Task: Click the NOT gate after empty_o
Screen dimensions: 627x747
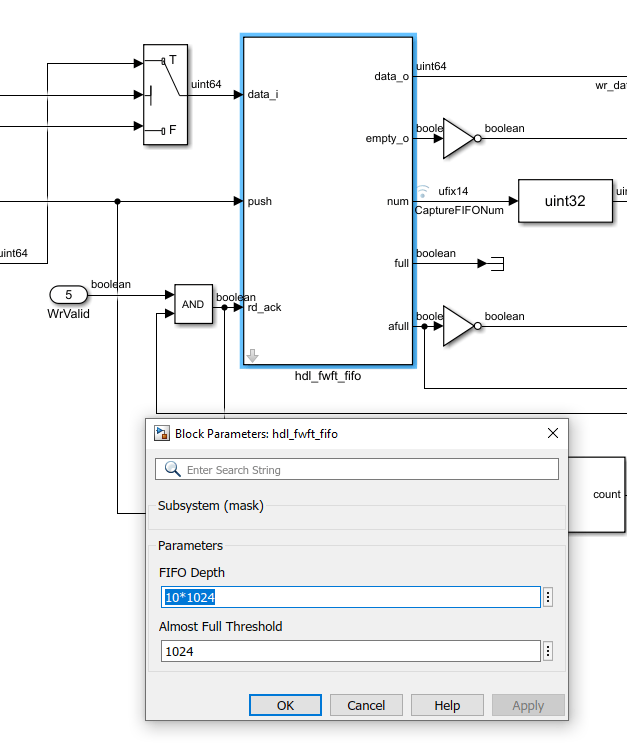Action: click(x=462, y=138)
